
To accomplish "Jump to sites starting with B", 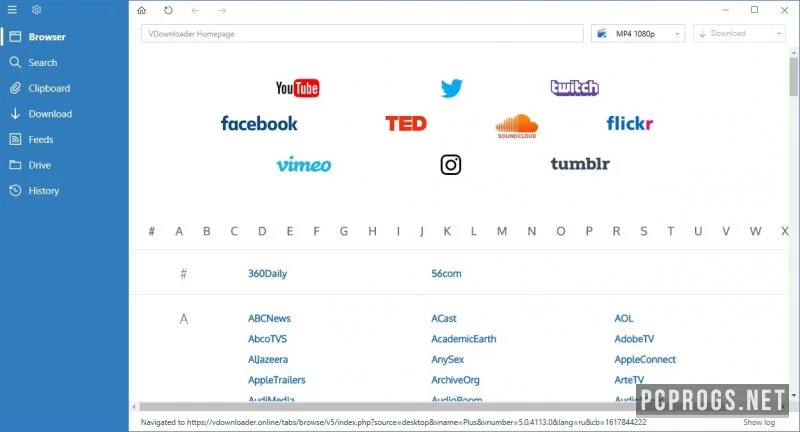I will [x=207, y=231].
